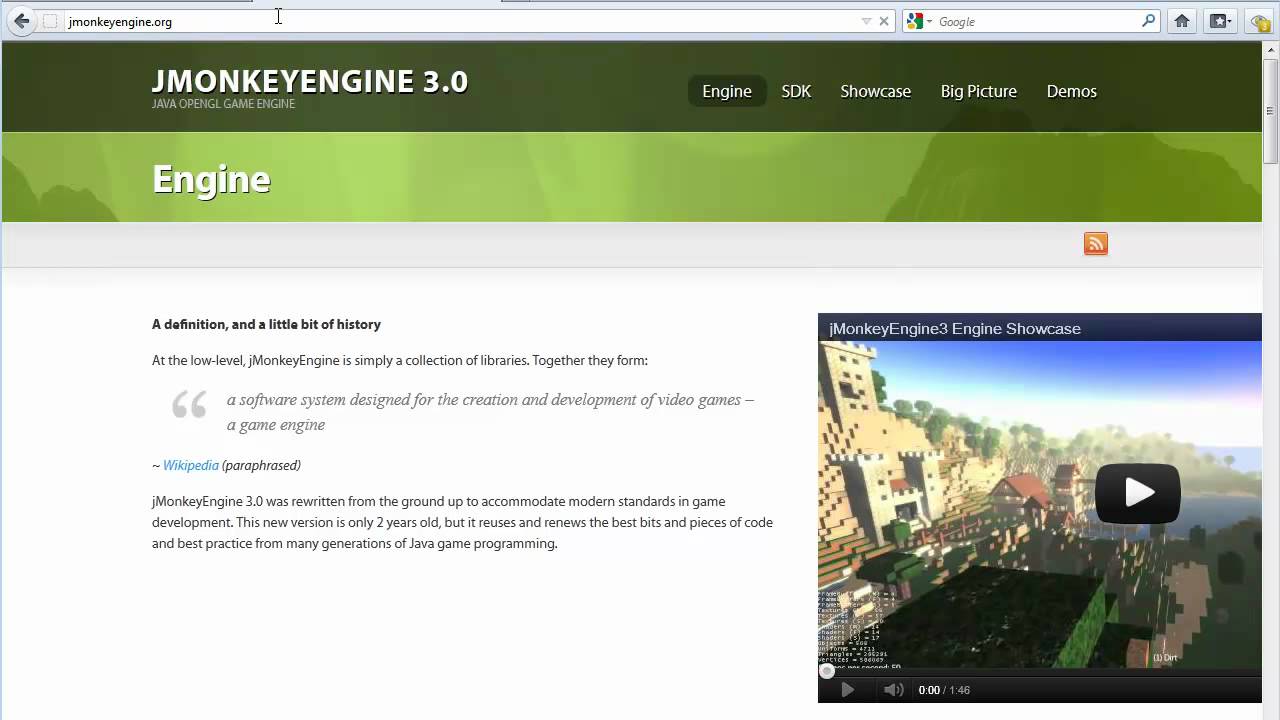Click the JAVA OPENGL GAME ENGINE tagline
This screenshot has height=720, width=1280.
[223, 104]
